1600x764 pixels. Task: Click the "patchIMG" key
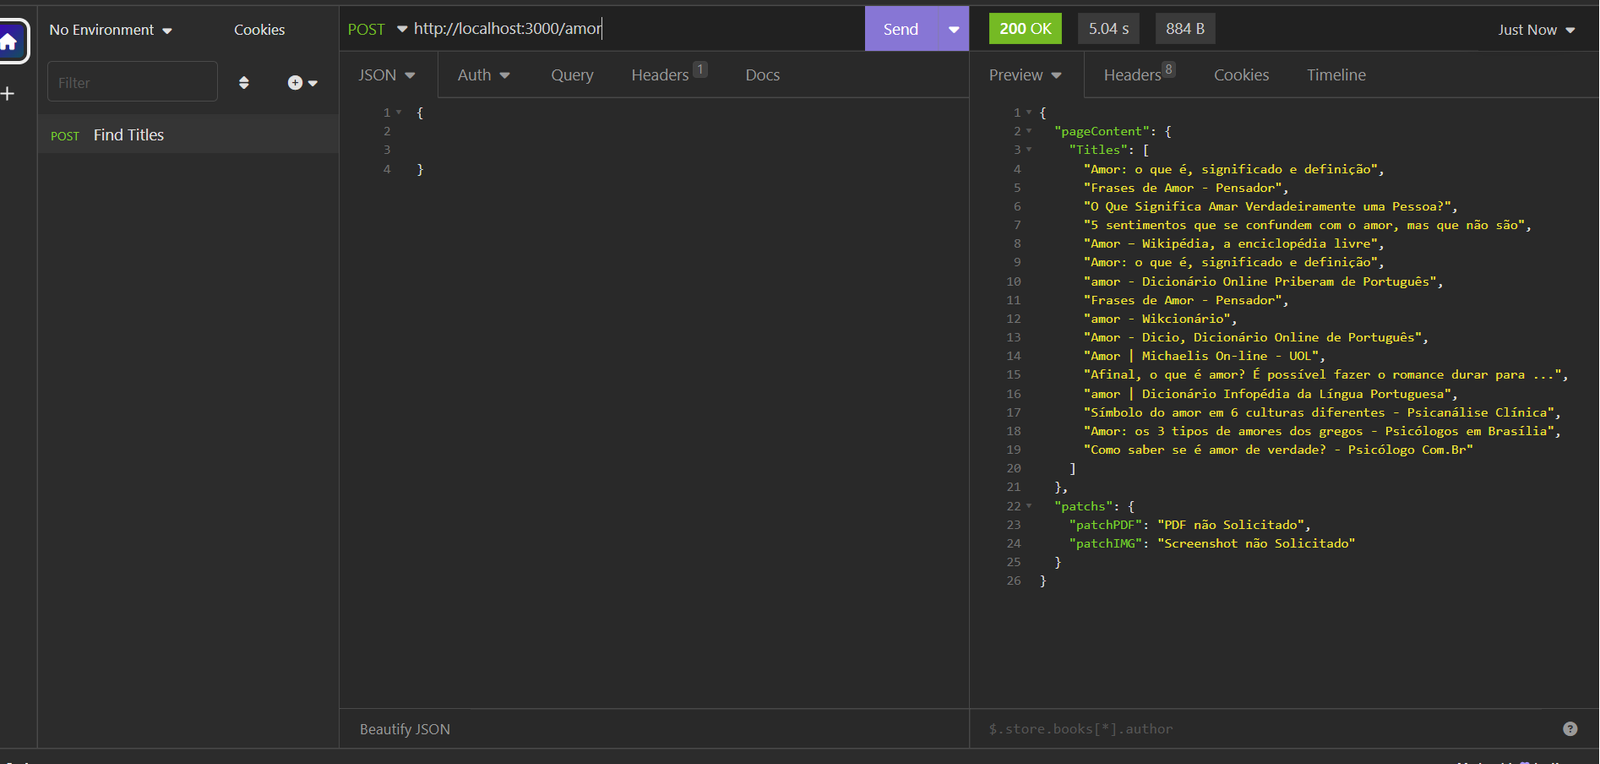[x=1105, y=544]
